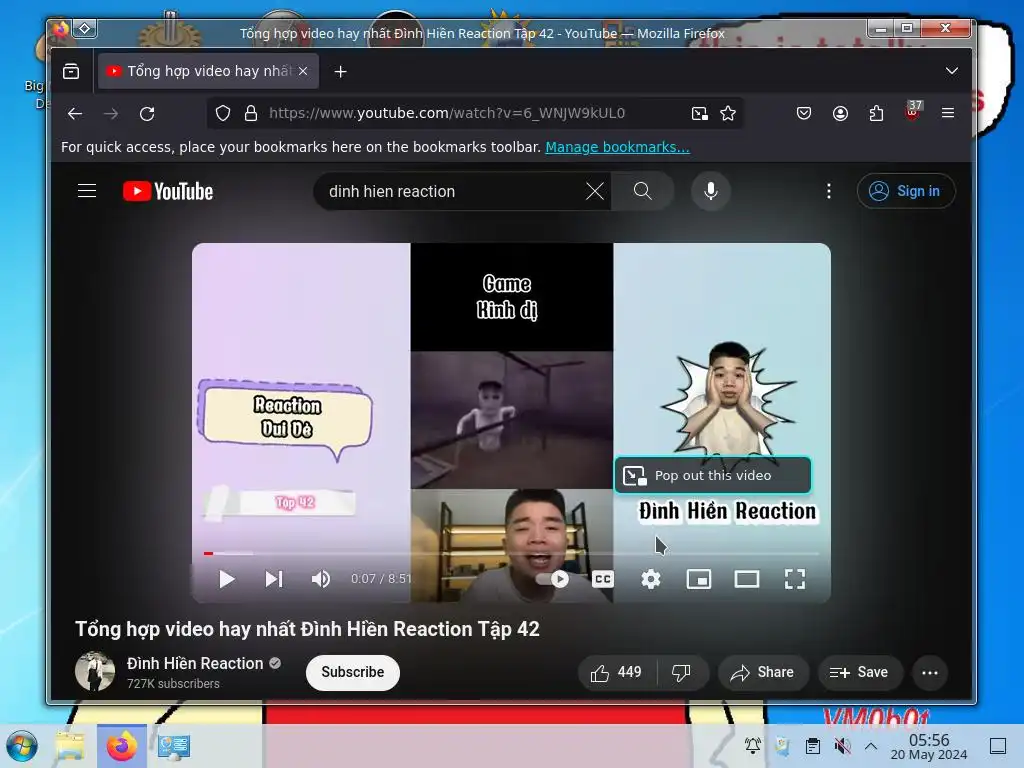
Task: Click Pop out this video tooltip
Action: 712,475
